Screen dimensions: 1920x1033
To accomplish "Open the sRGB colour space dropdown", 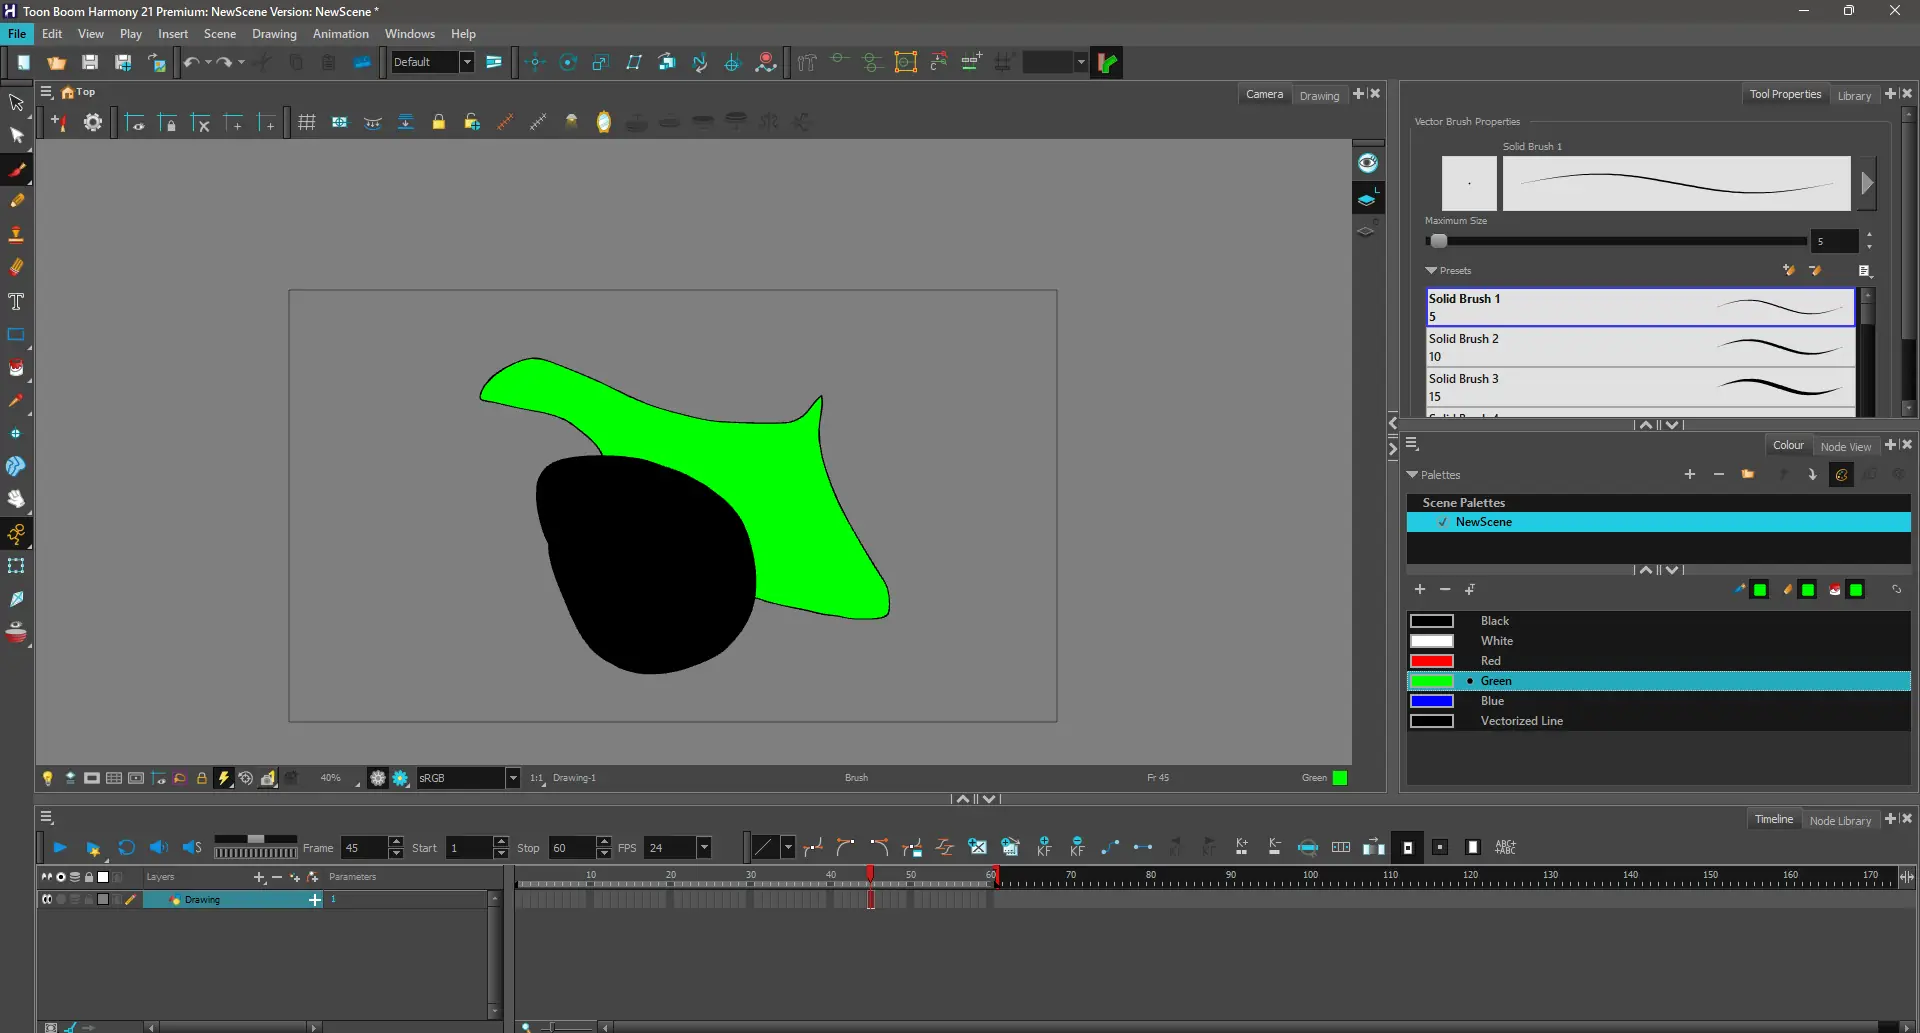I will 512,778.
